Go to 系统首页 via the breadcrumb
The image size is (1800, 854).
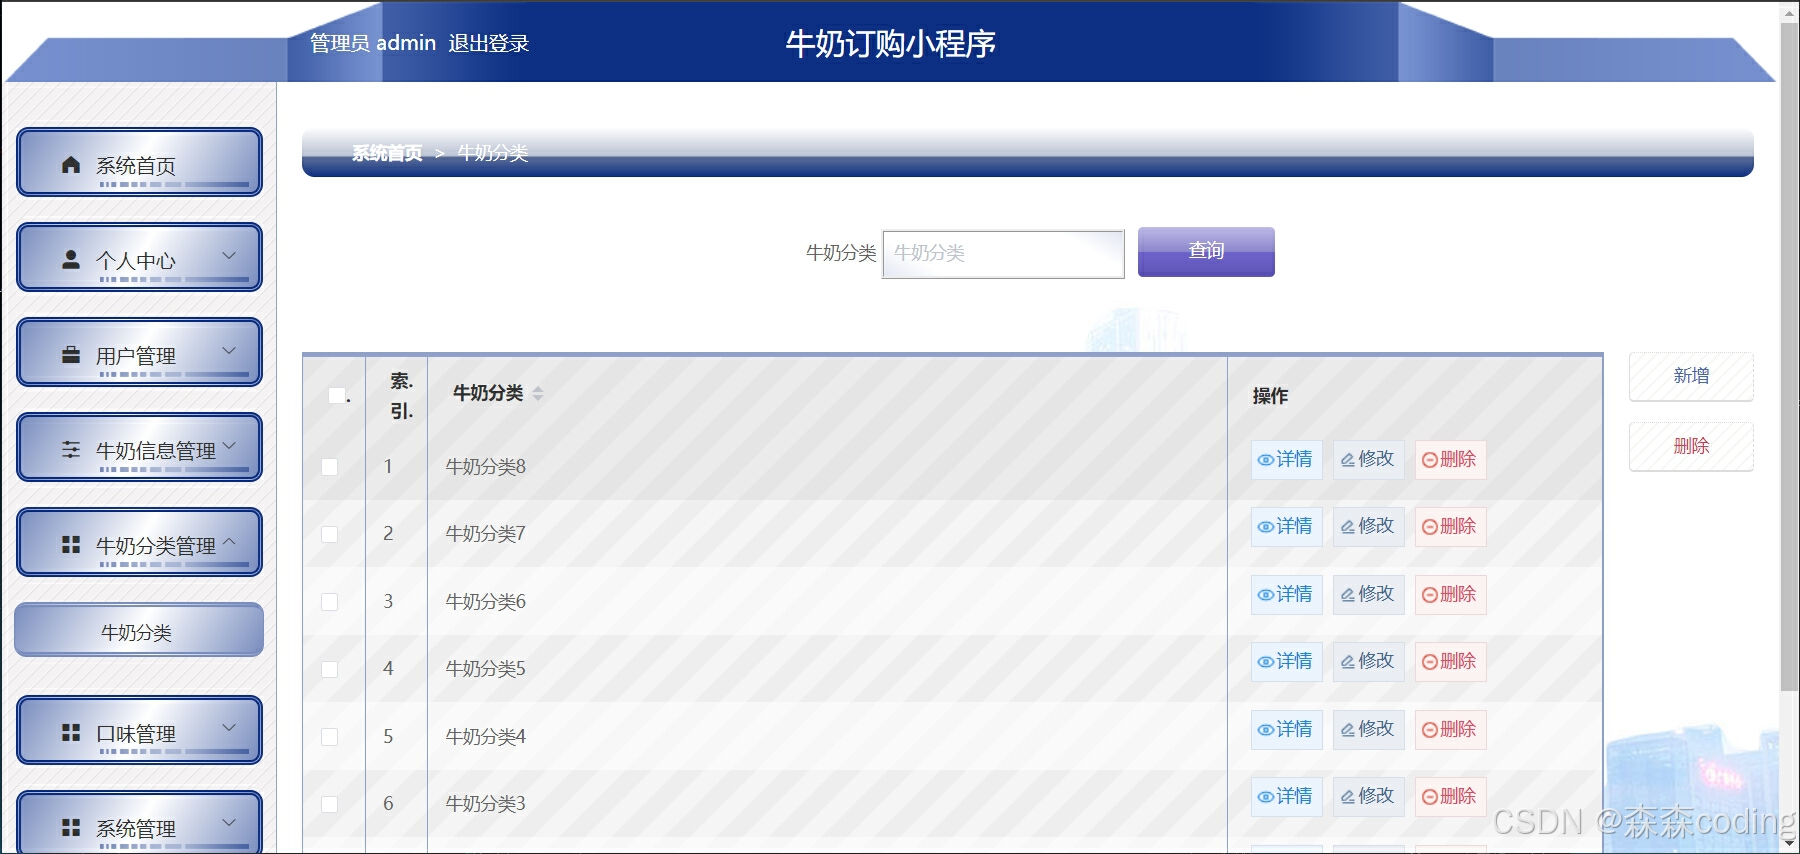coord(387,153)
